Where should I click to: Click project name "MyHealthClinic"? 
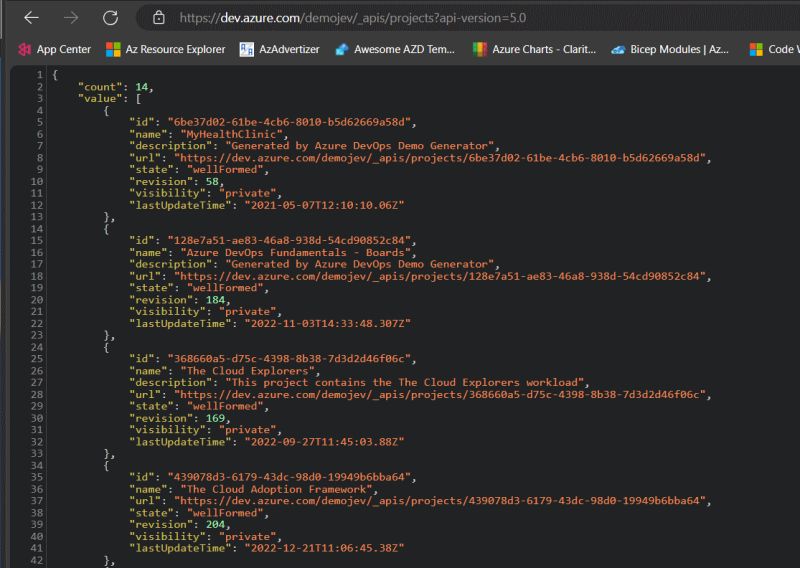click(232, 134)
